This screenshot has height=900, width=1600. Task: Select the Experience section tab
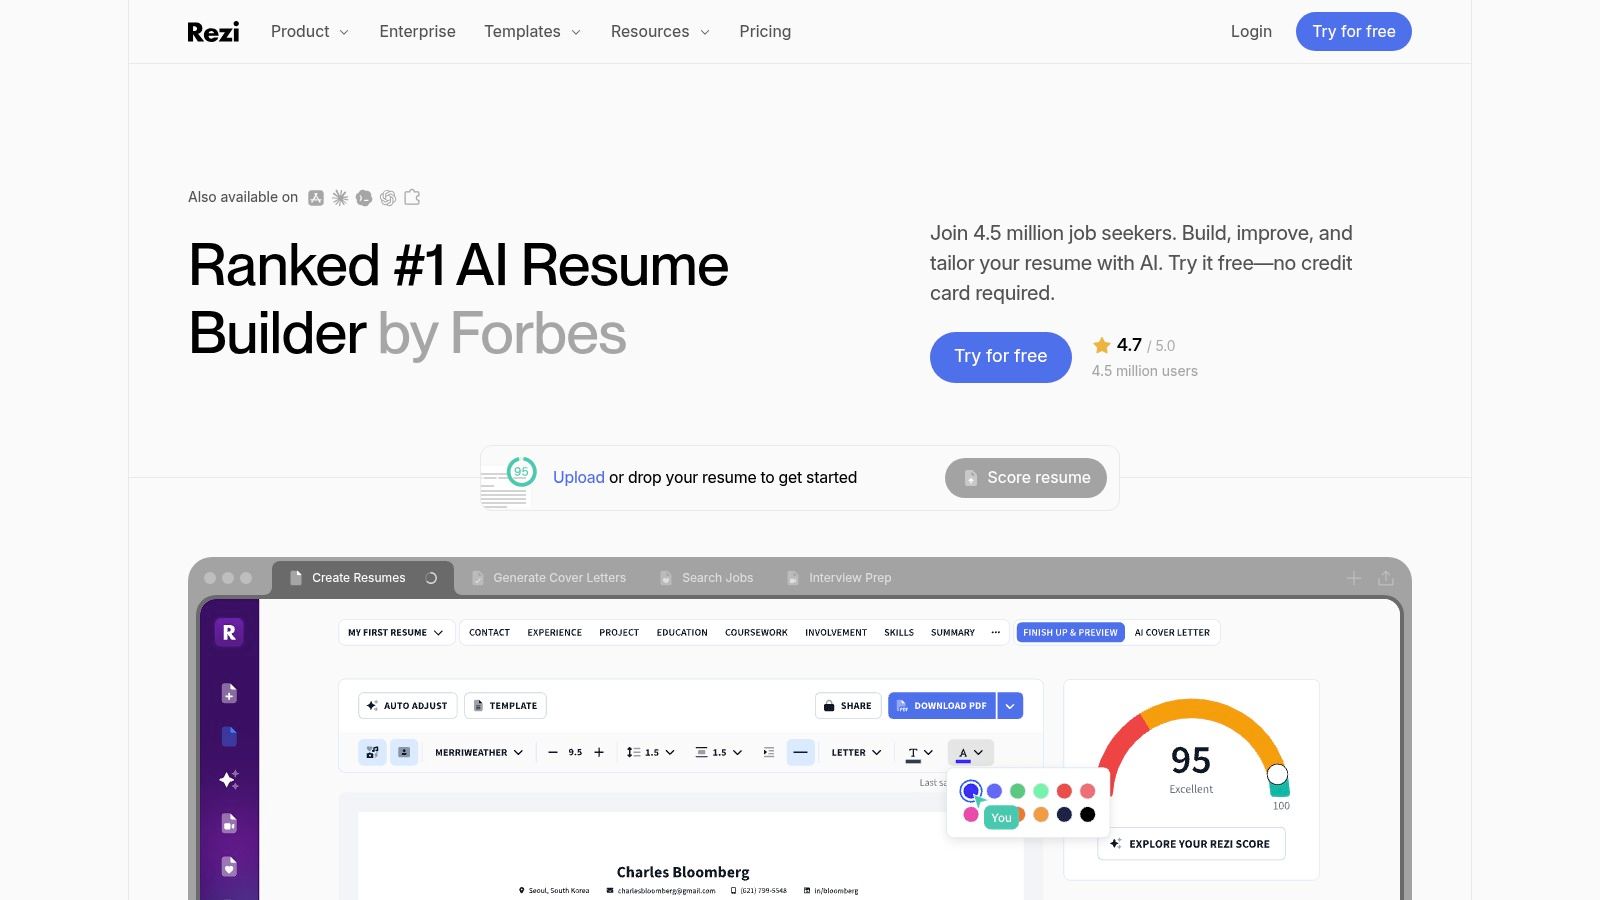555,632
